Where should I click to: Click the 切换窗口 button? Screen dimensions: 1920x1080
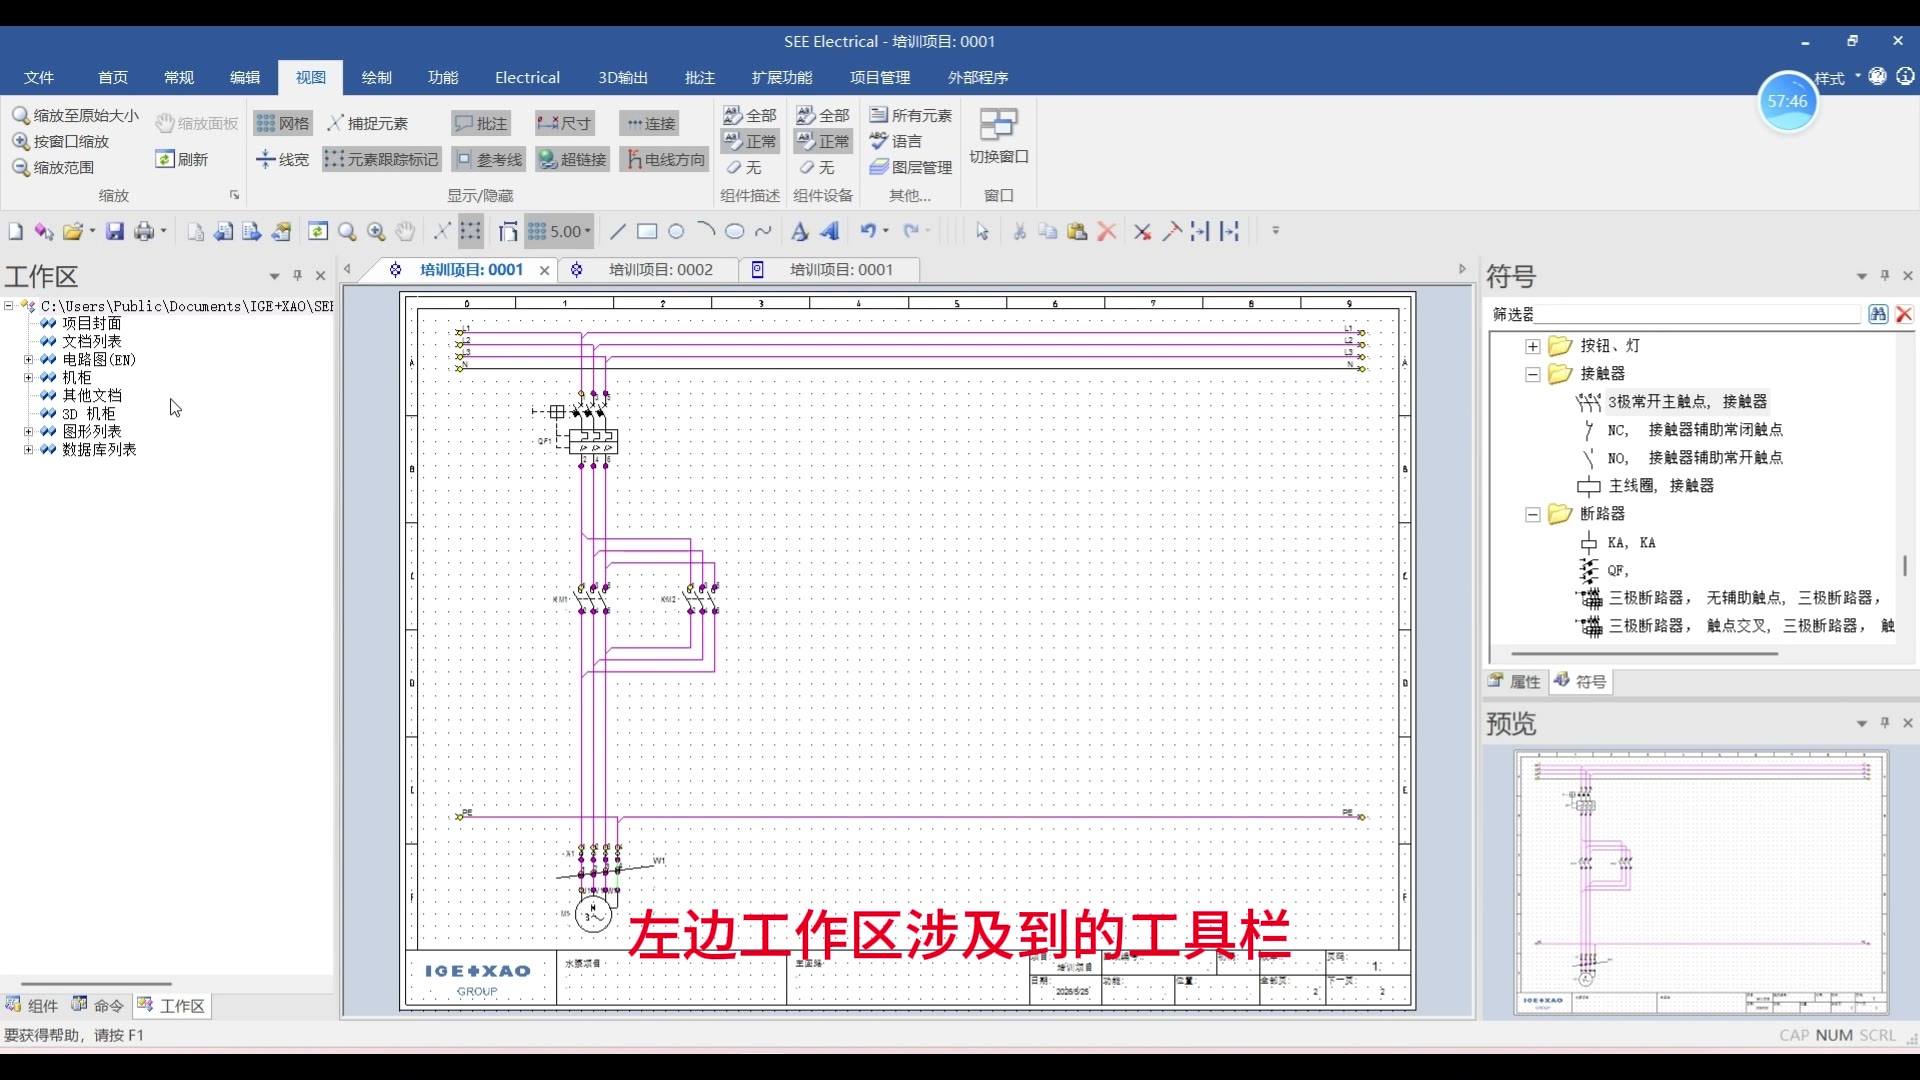point(998,136)
